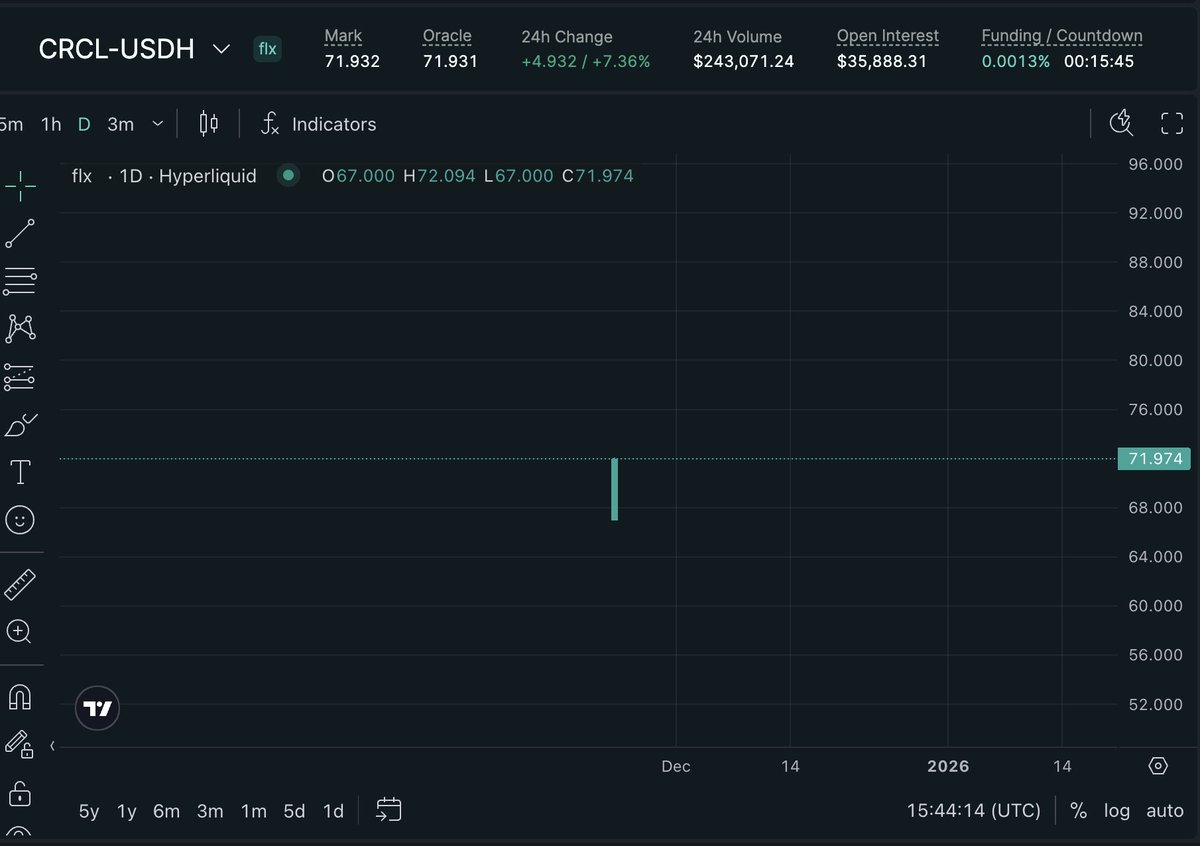Toggle log scale mode

[1117, 811]
